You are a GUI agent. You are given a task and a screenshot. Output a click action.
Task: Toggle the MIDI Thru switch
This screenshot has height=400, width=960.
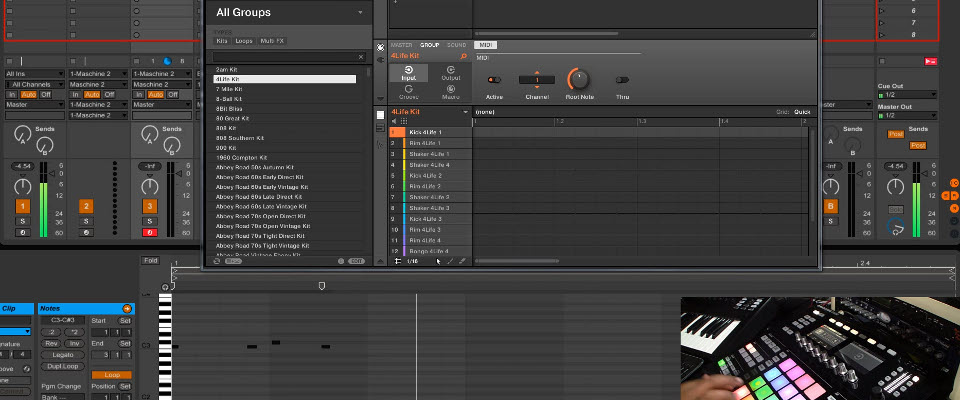(622, 79)
